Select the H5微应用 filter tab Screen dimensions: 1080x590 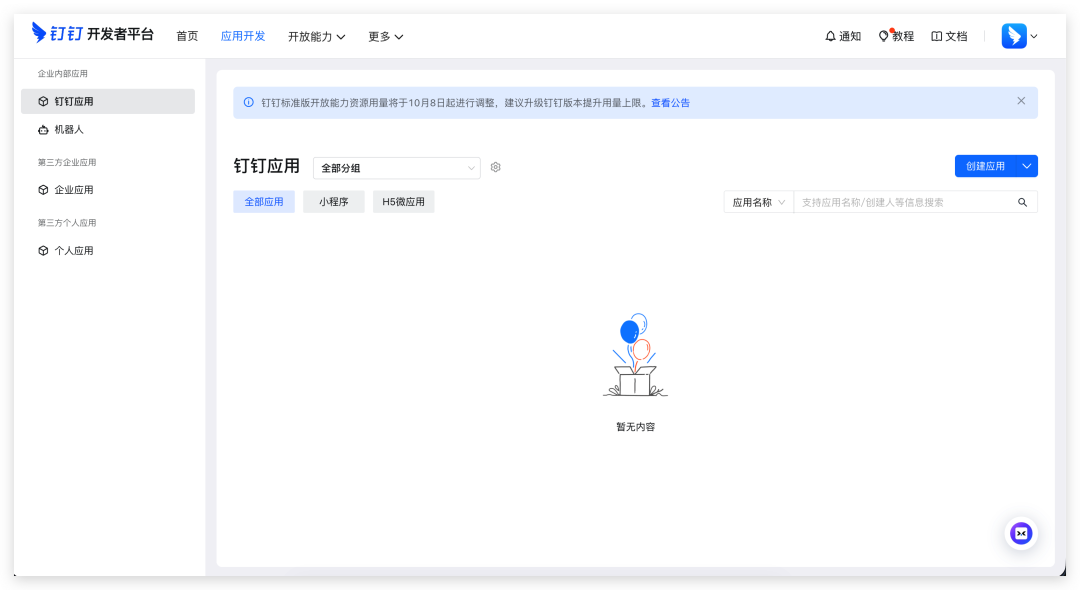click(x=403, y=202)
